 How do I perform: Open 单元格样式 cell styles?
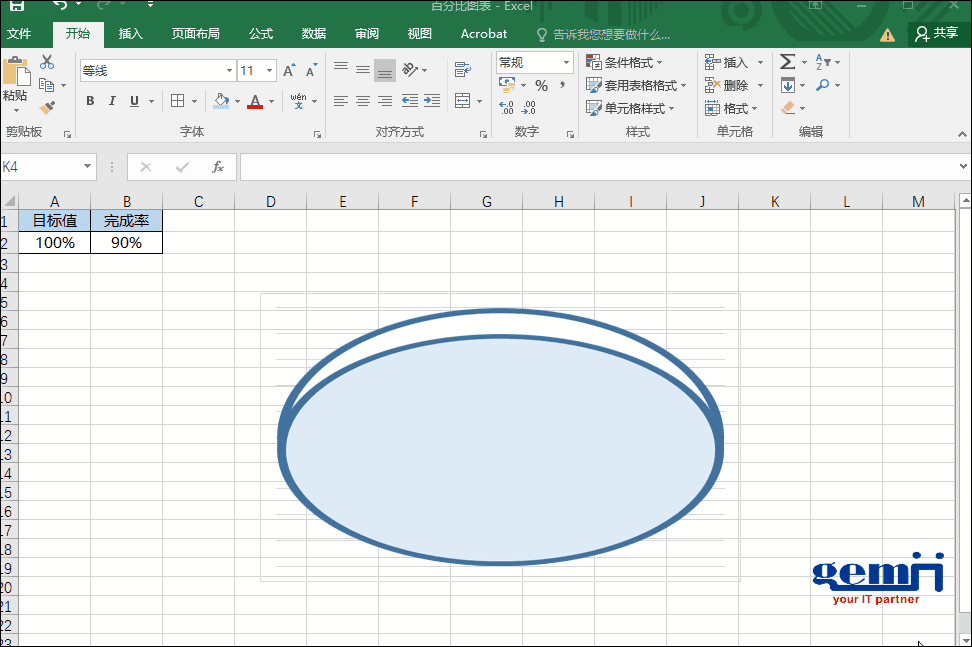pyautogui.click(x=630, y=108)
